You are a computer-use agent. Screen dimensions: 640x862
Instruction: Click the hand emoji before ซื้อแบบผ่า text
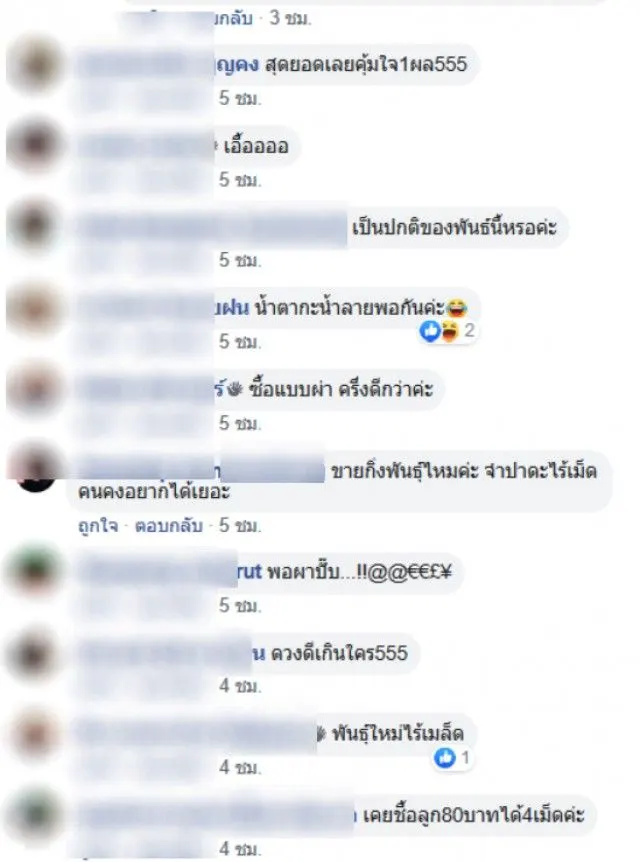[235, 390]
